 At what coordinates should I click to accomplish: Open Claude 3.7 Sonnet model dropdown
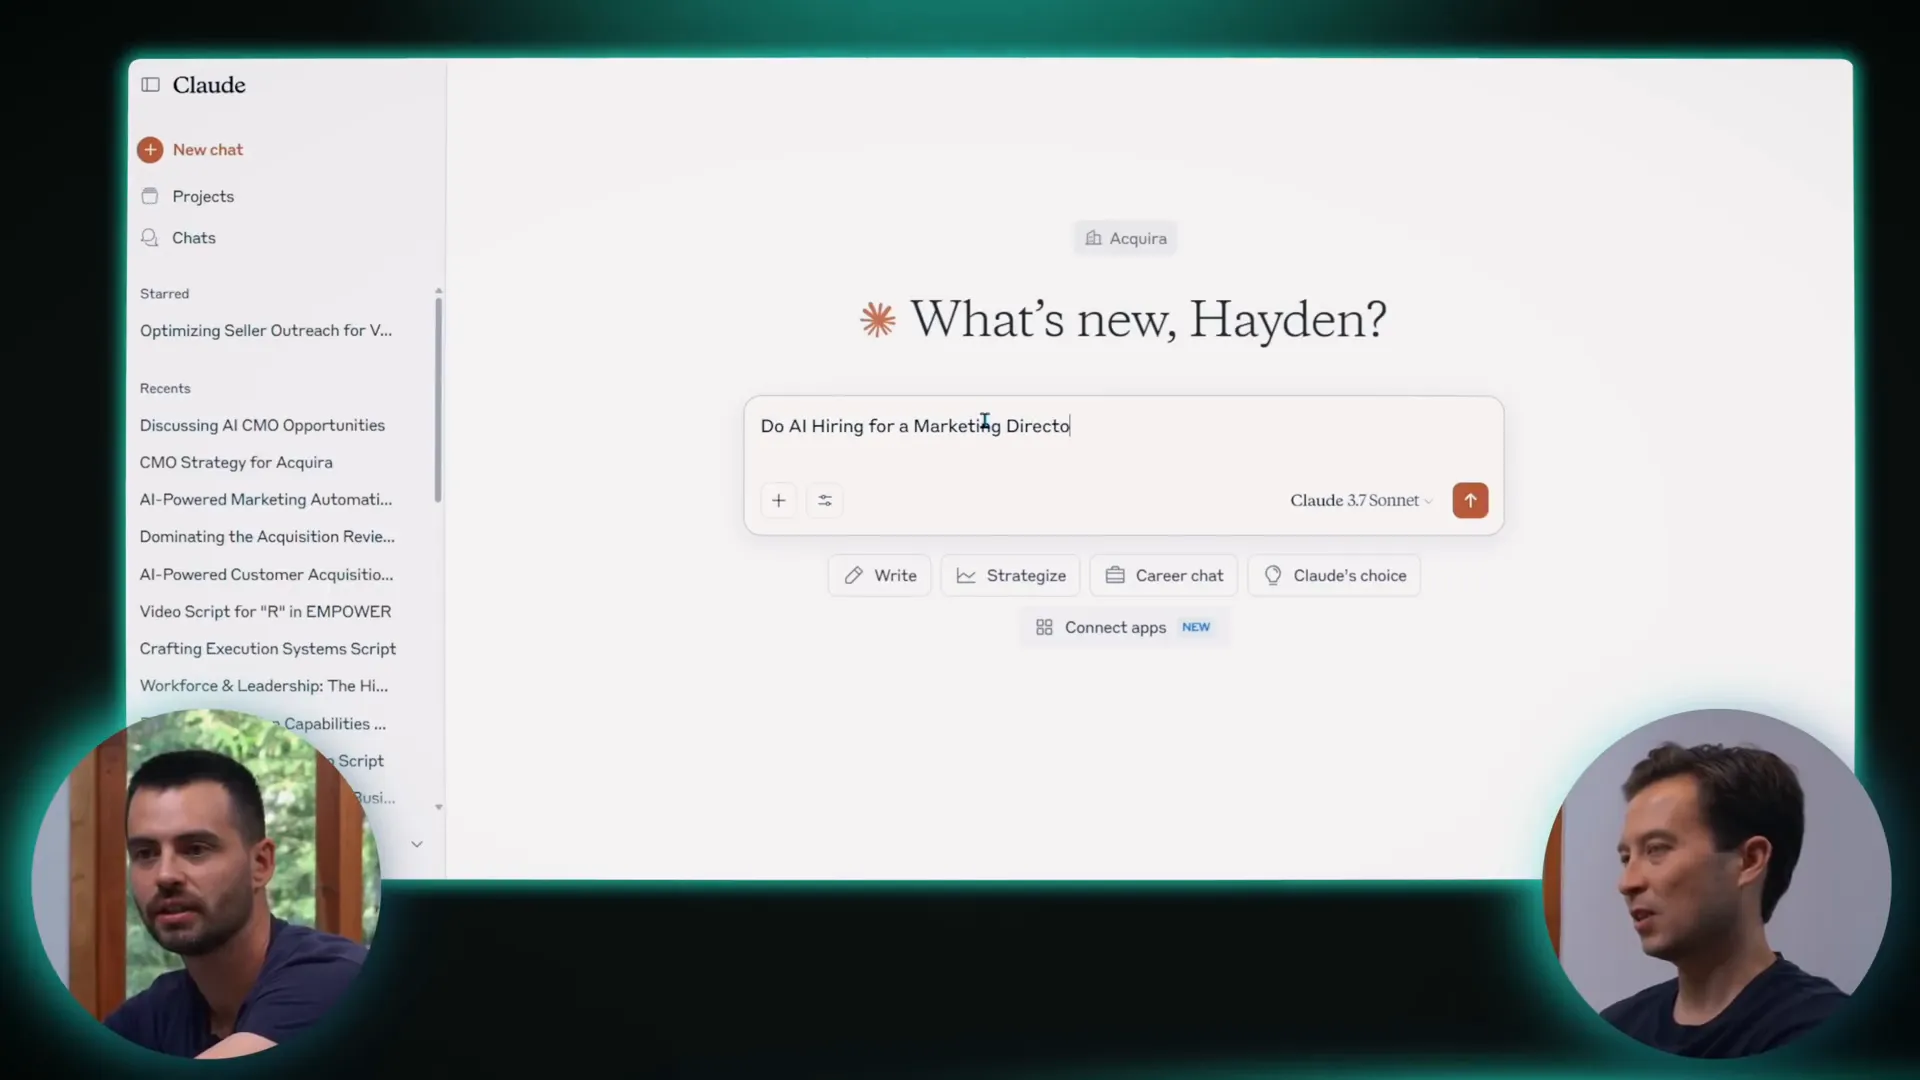1360,500
